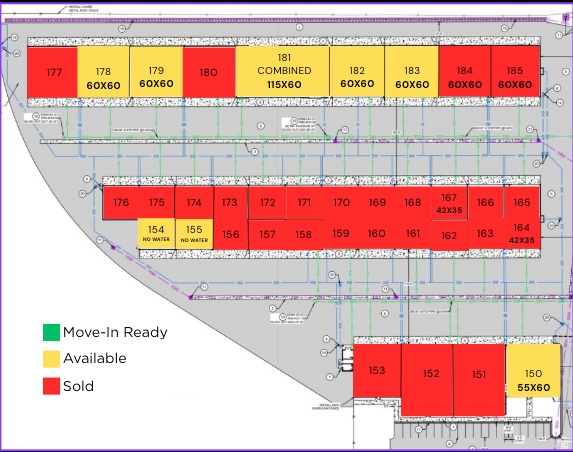Click unit 162 block

click(449, 235)
